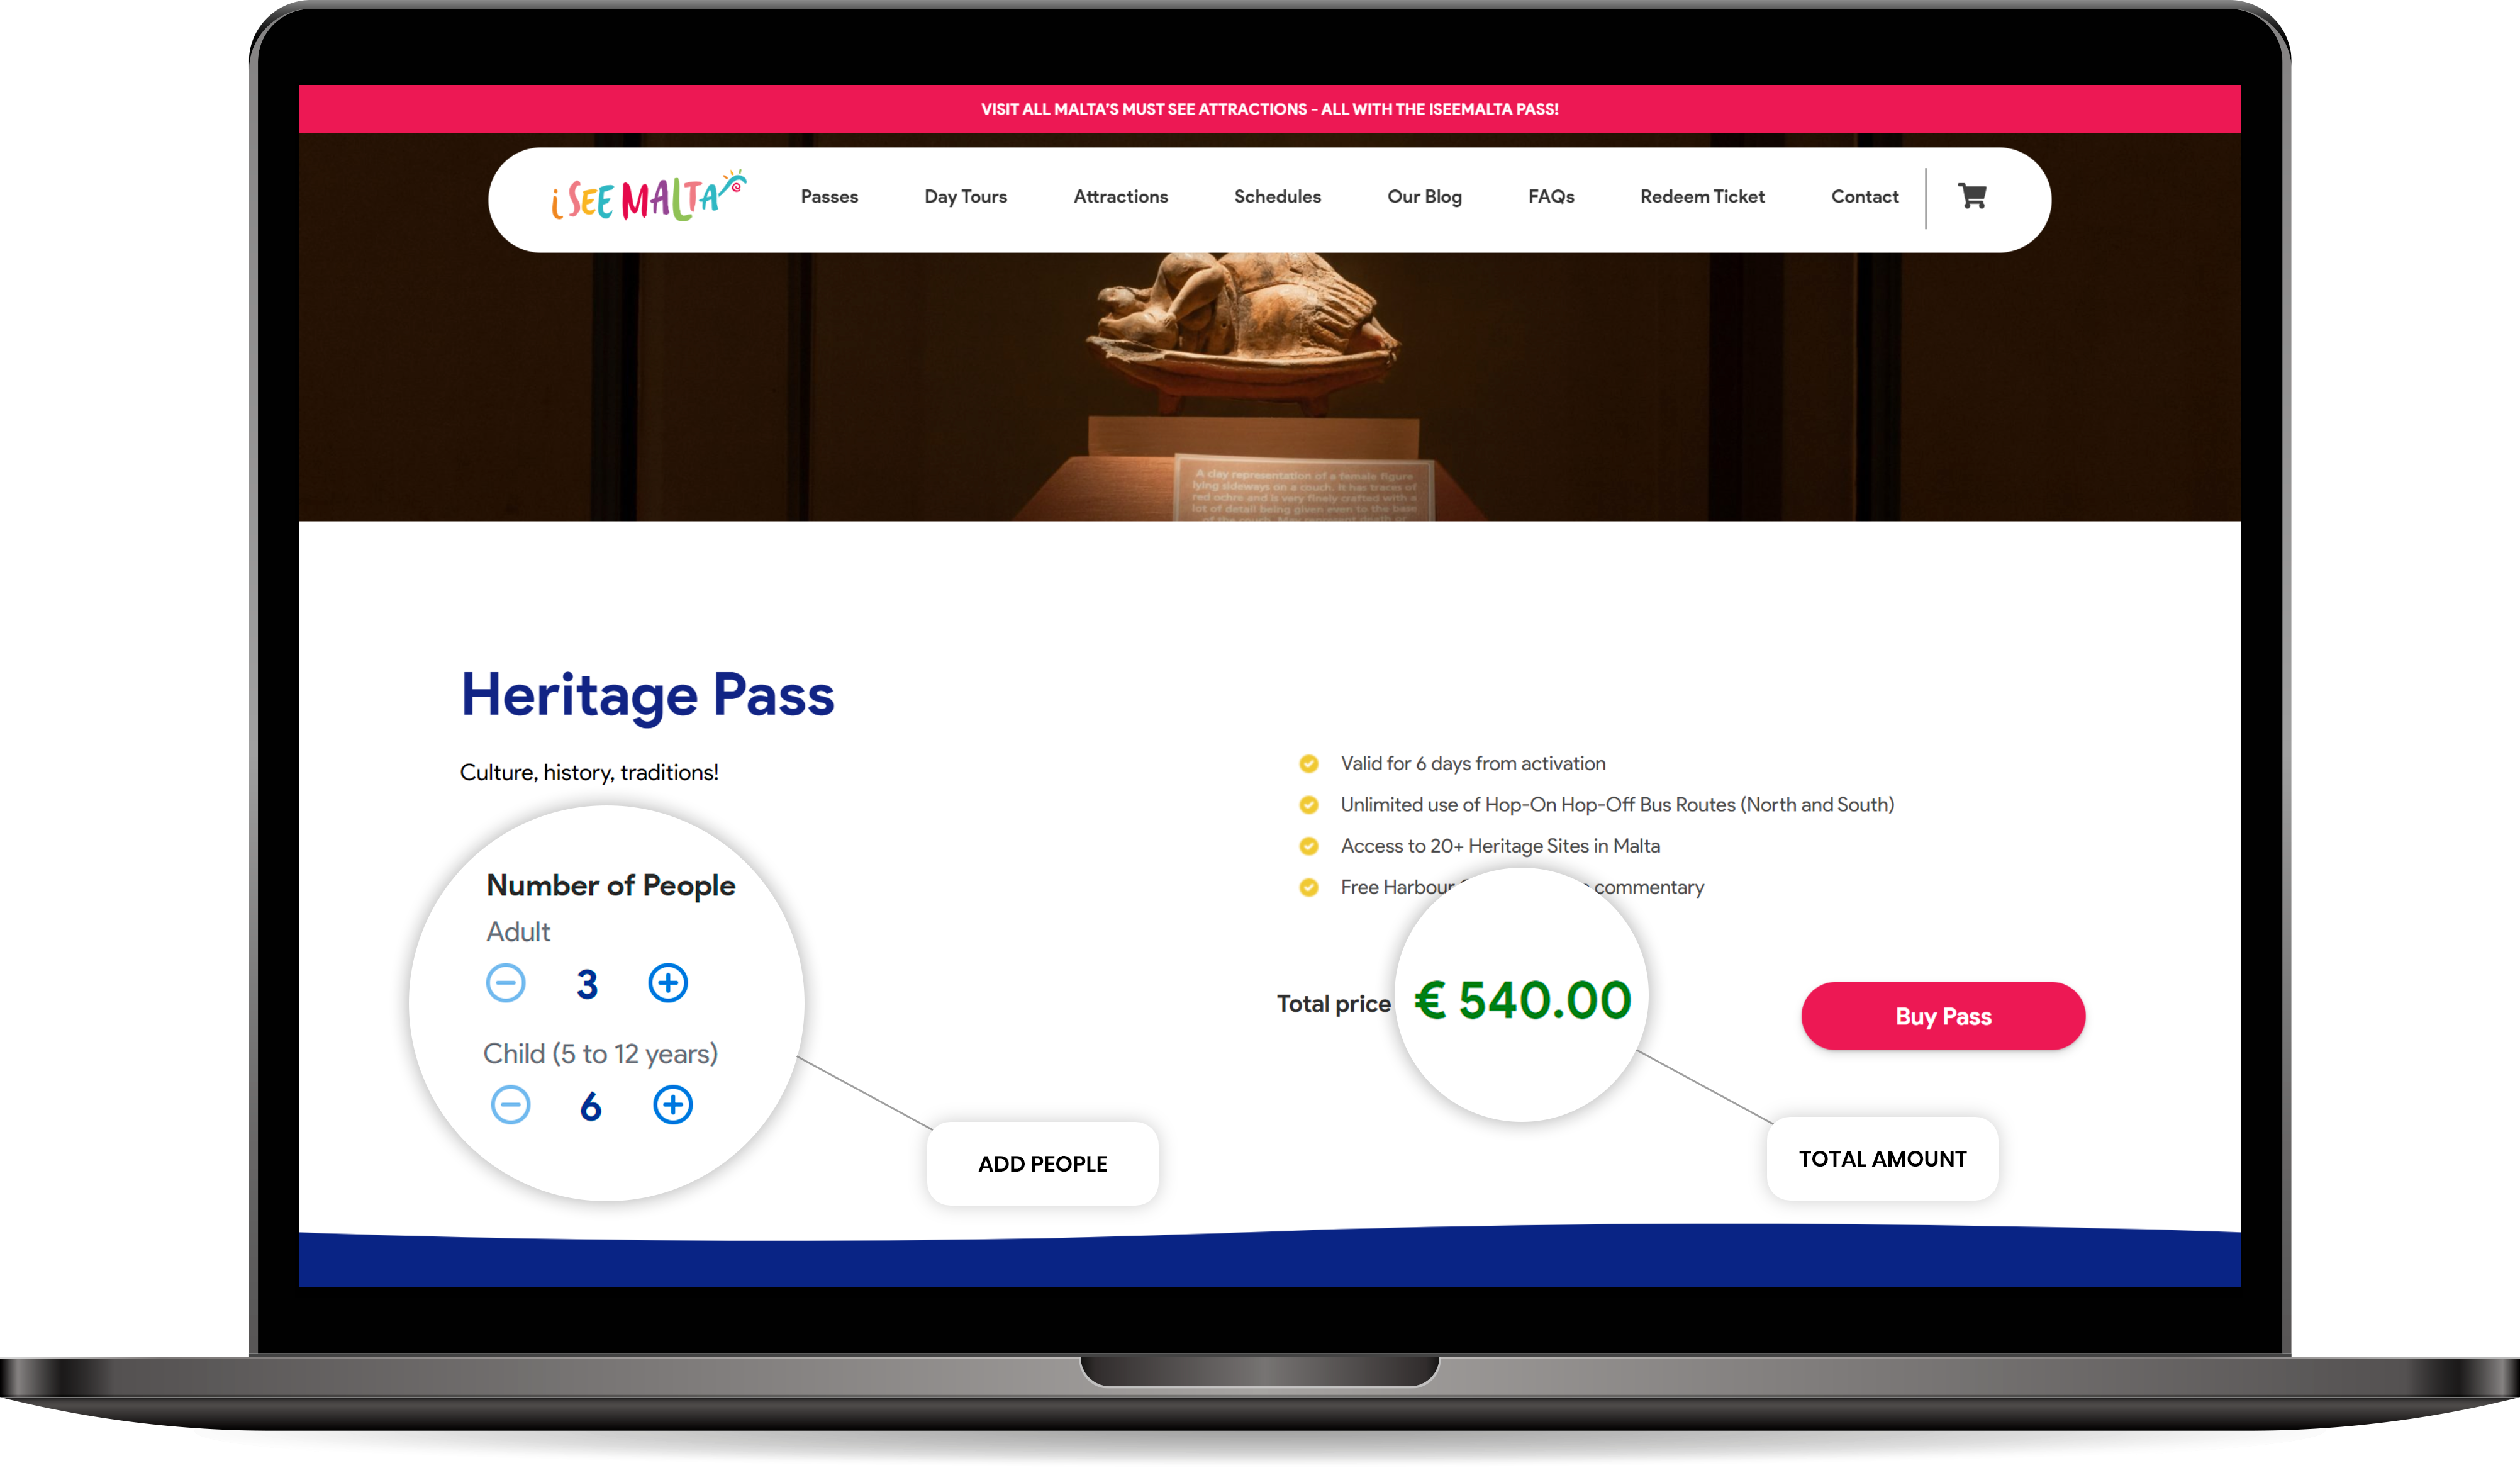The width and height of the screenshot is (2520, 1468).
Task: Open the Passes menu item
Action: (x=829, y=197)
